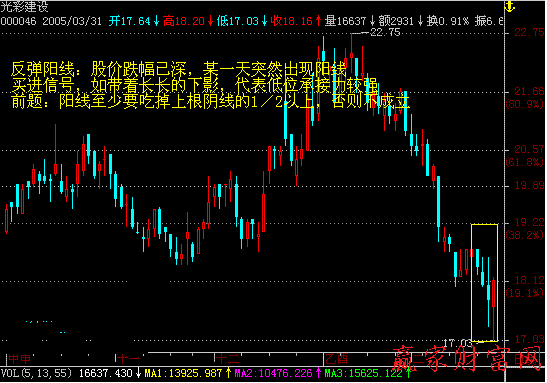This screenshot has width=547, height=383.
Task: Click the date 2005/03/31 in header
Action: [72, 21]
